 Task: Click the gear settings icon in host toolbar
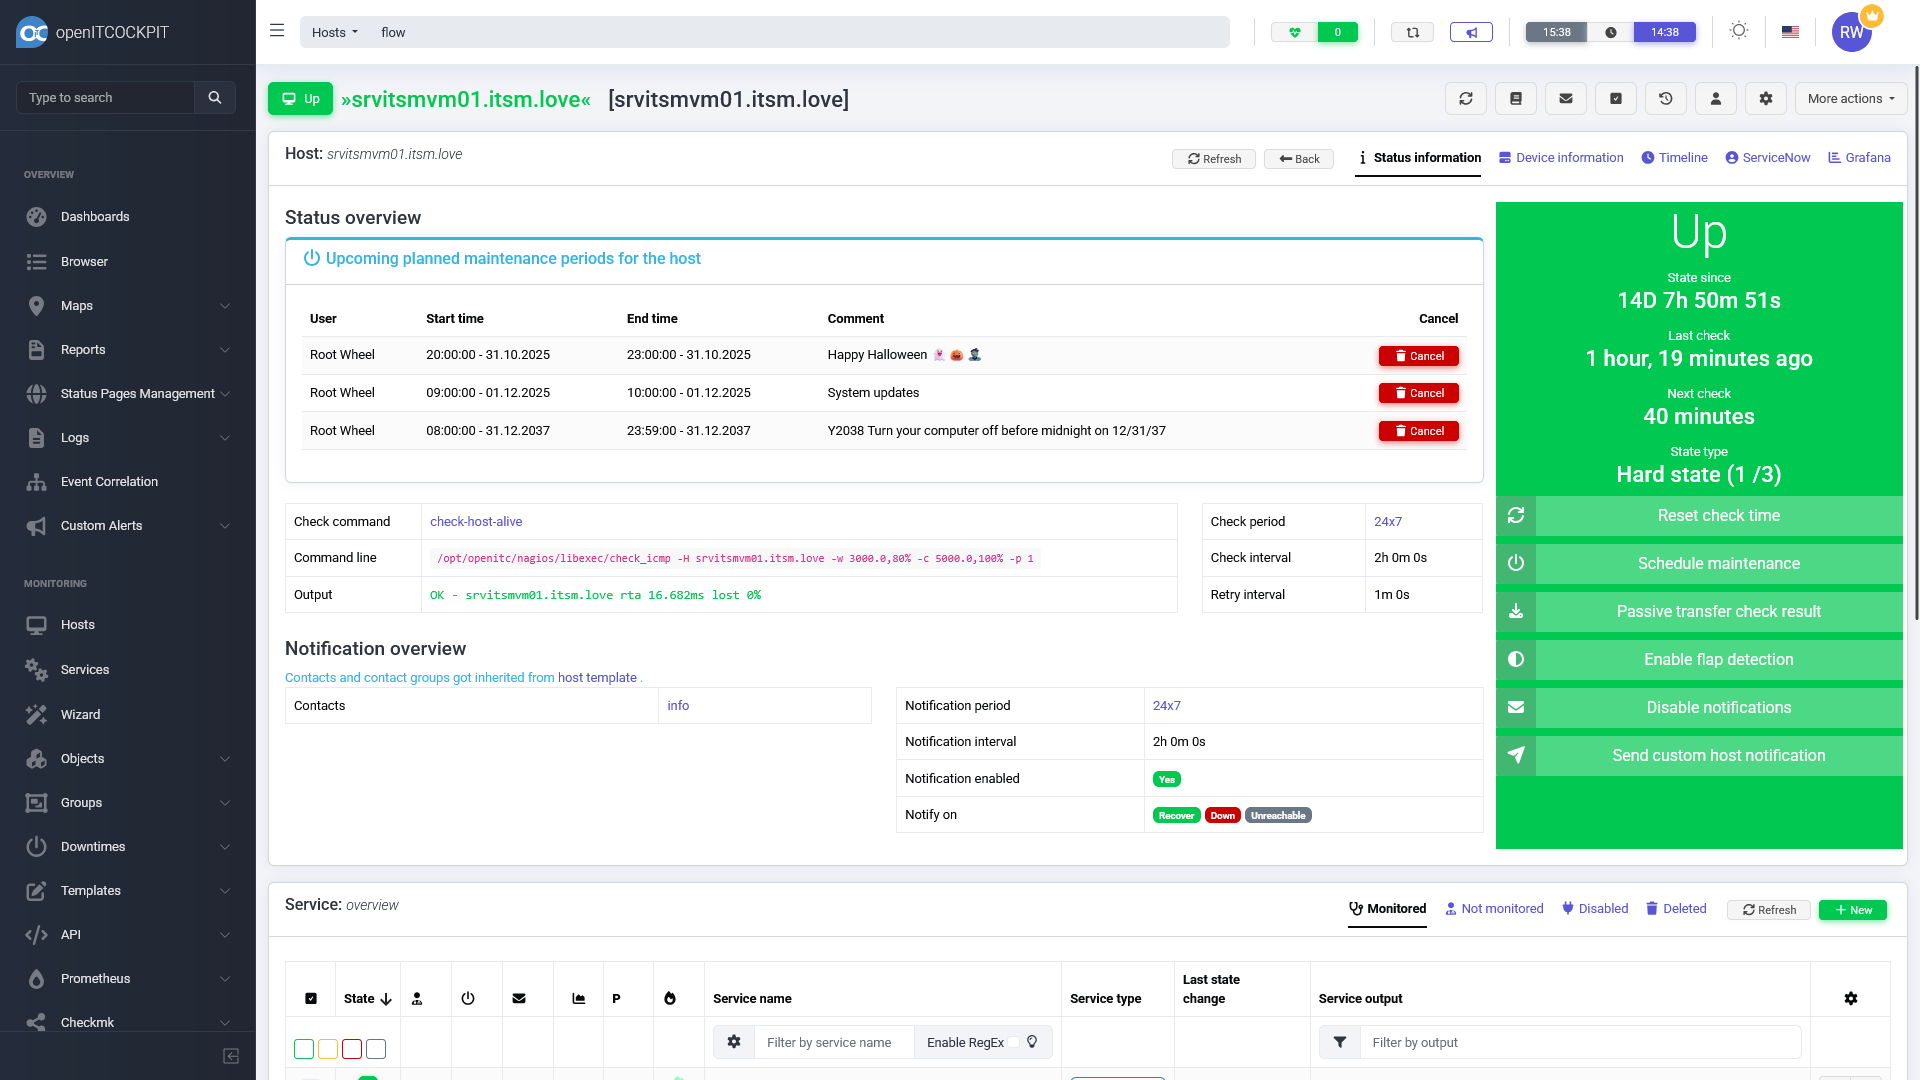[1766, 99]
